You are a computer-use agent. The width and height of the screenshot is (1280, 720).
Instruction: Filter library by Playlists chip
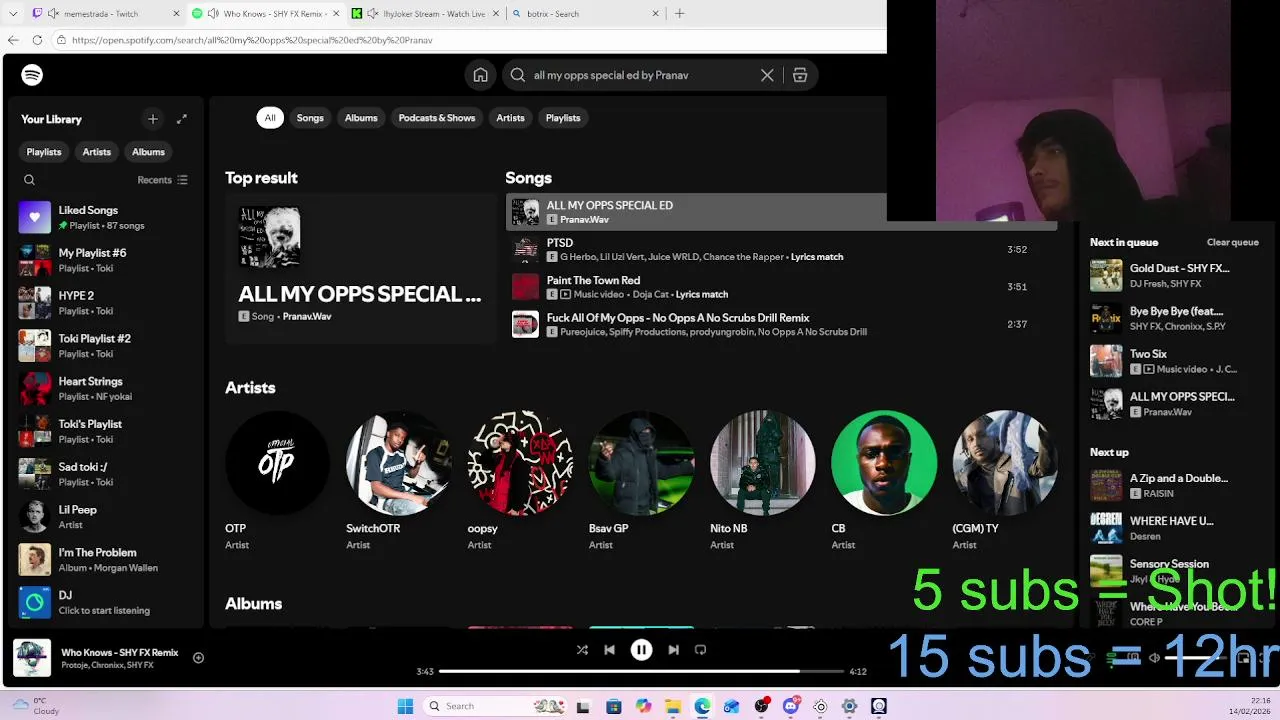coord(44,152)
